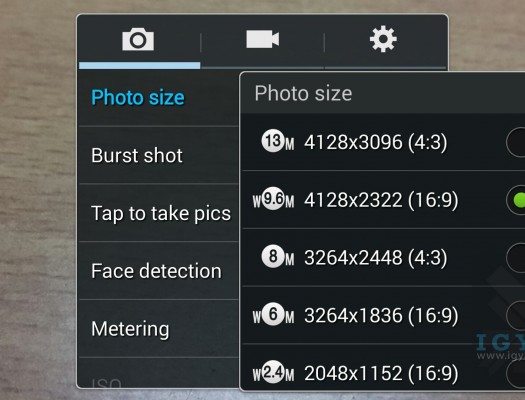
Task: Open the Tap to take pics setting
Action: (x=159, y=213)
